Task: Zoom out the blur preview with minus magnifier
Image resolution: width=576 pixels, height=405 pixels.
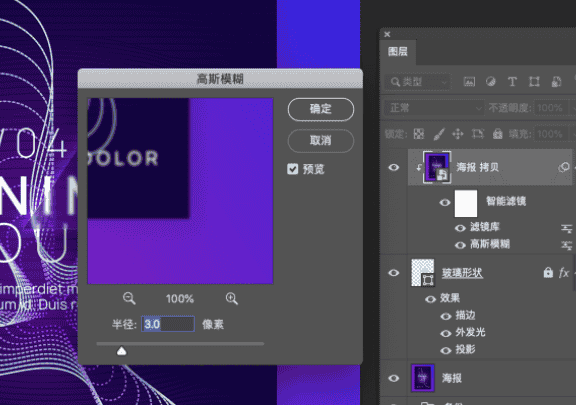Action: [129, 298]
